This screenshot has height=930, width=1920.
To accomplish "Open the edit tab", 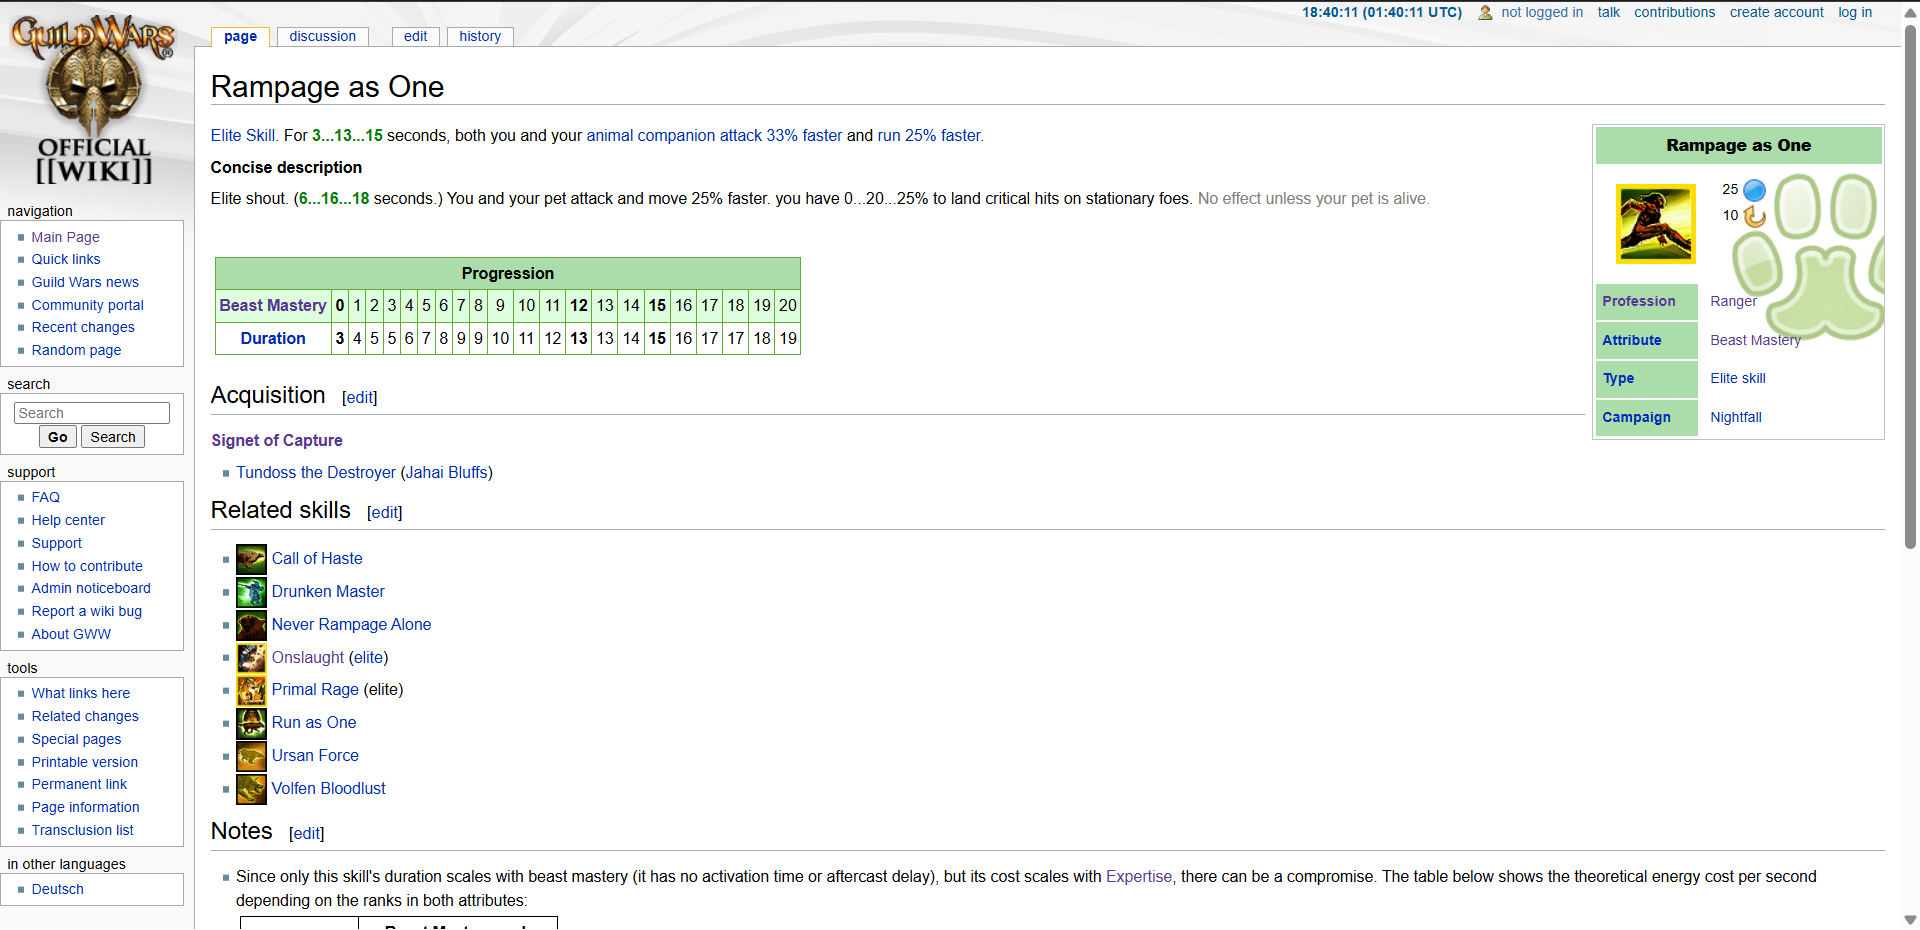I will (416, 36).
